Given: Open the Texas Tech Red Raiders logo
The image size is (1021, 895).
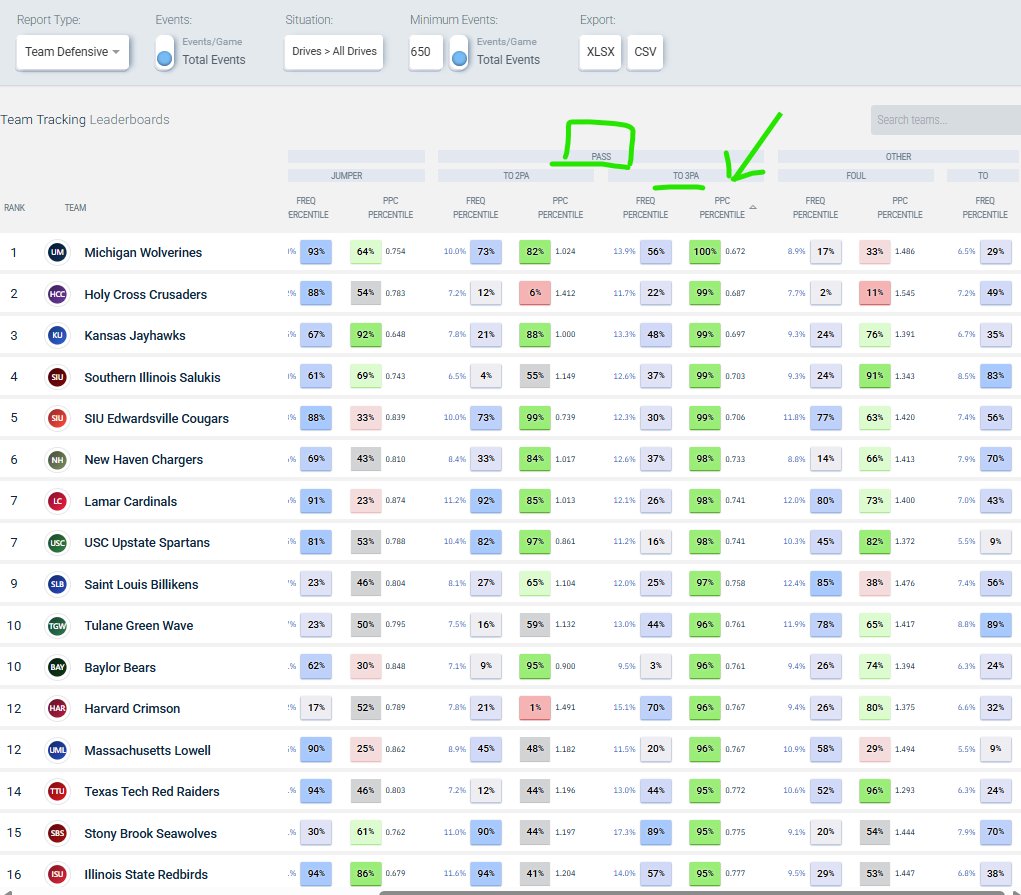Looking at the screenshot, I should (x=57, y=791).
